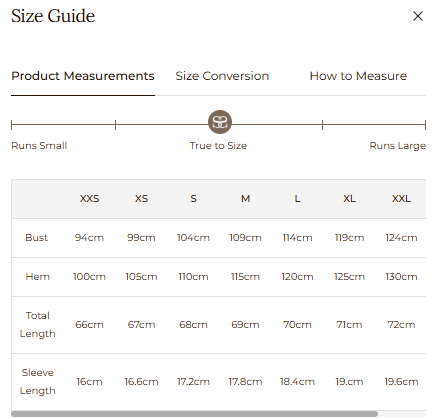Click the 94cm bust value

[89, 238]
